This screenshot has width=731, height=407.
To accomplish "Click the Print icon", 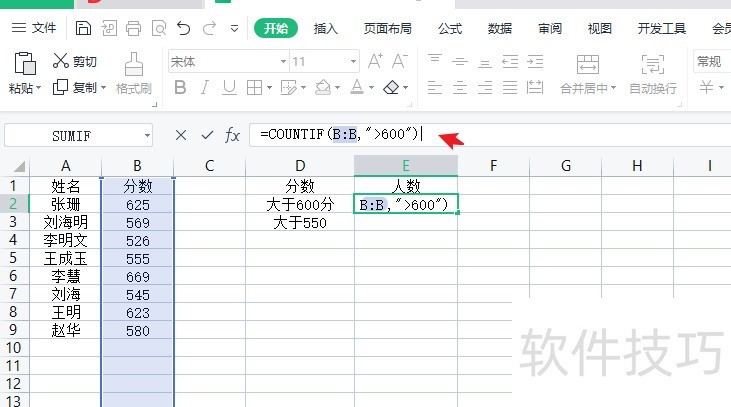I will 133,28.
